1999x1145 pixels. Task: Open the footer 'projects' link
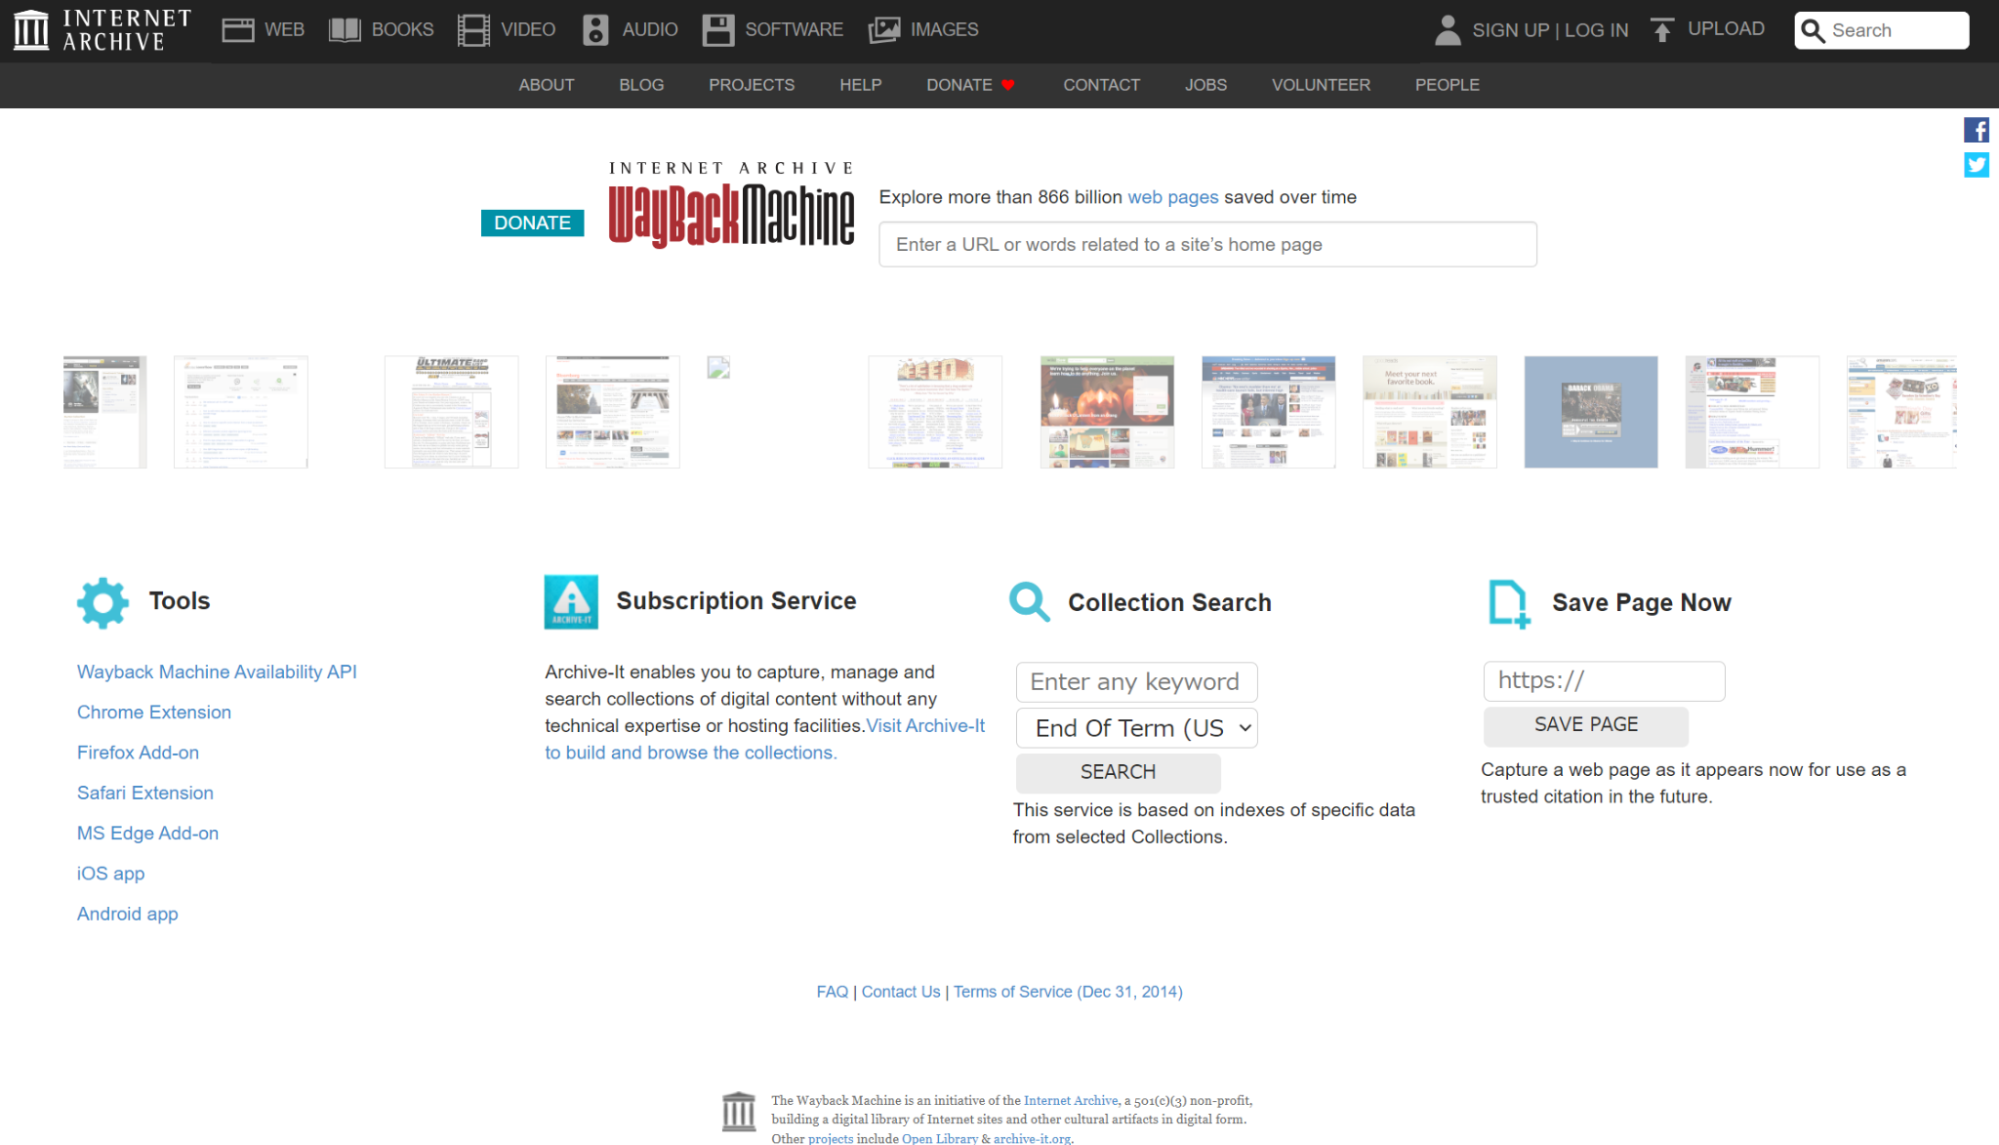click(x=830, y=1138)
